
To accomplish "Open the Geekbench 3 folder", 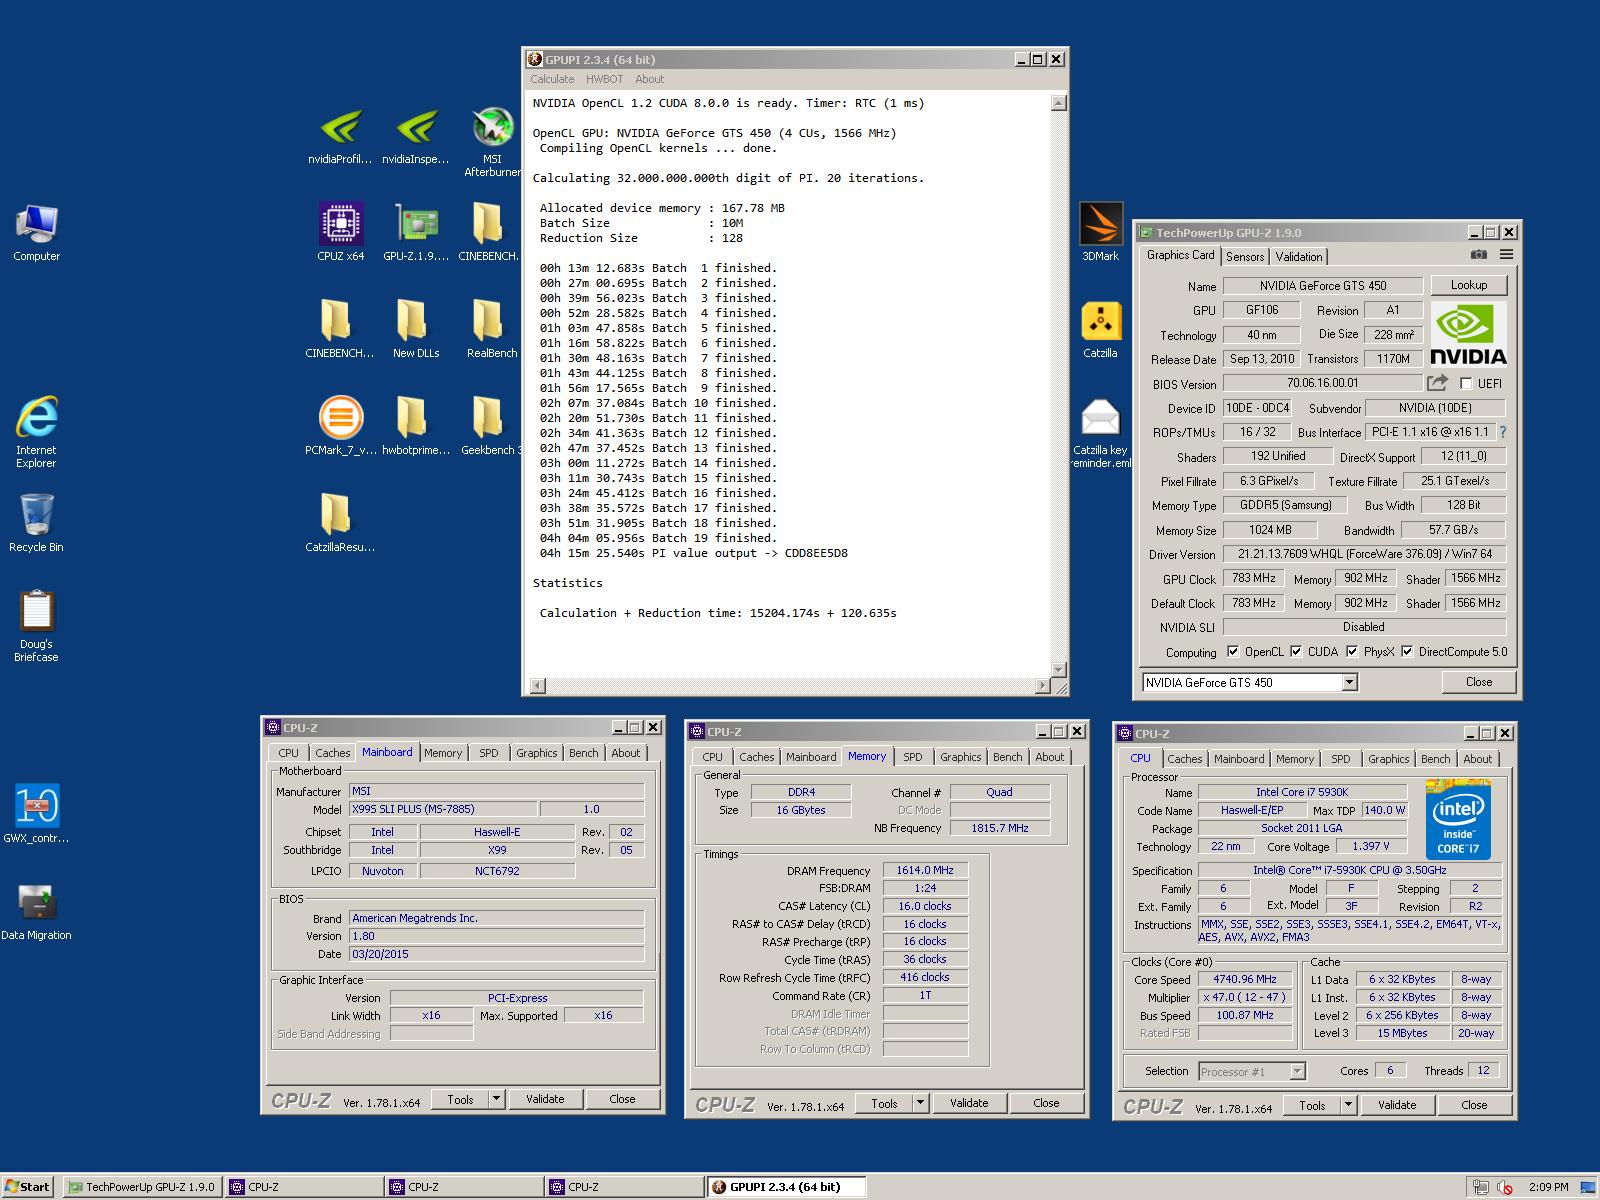I will [490, 426].
